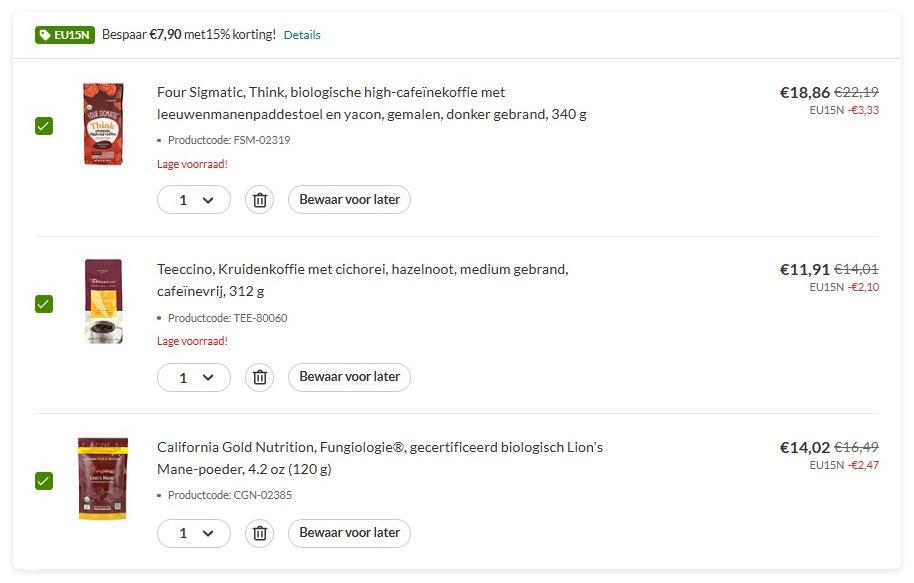Screen dimensions: 914x583
Task: Click the Lion's Mane pouch thumbnail
Action: (x=103, y=479)
